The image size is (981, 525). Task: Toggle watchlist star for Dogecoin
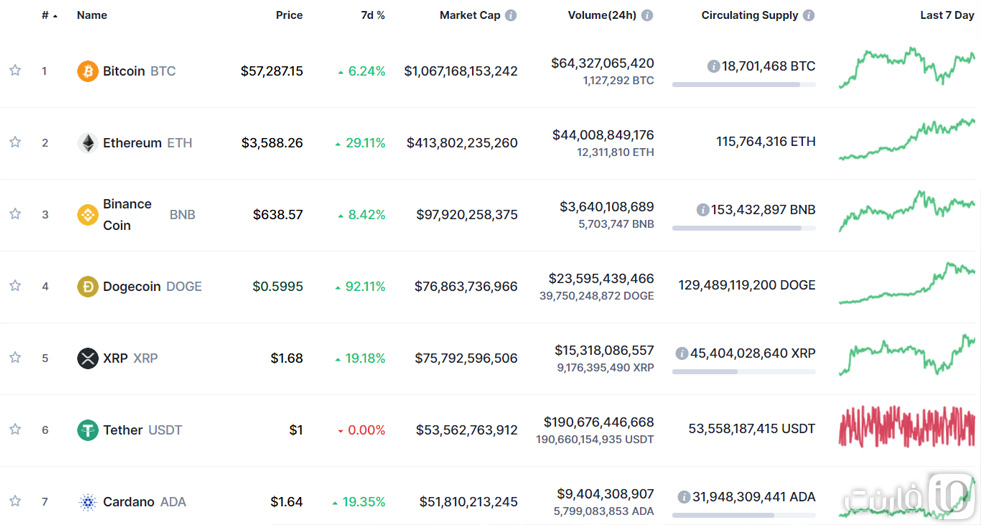(15, 286)
